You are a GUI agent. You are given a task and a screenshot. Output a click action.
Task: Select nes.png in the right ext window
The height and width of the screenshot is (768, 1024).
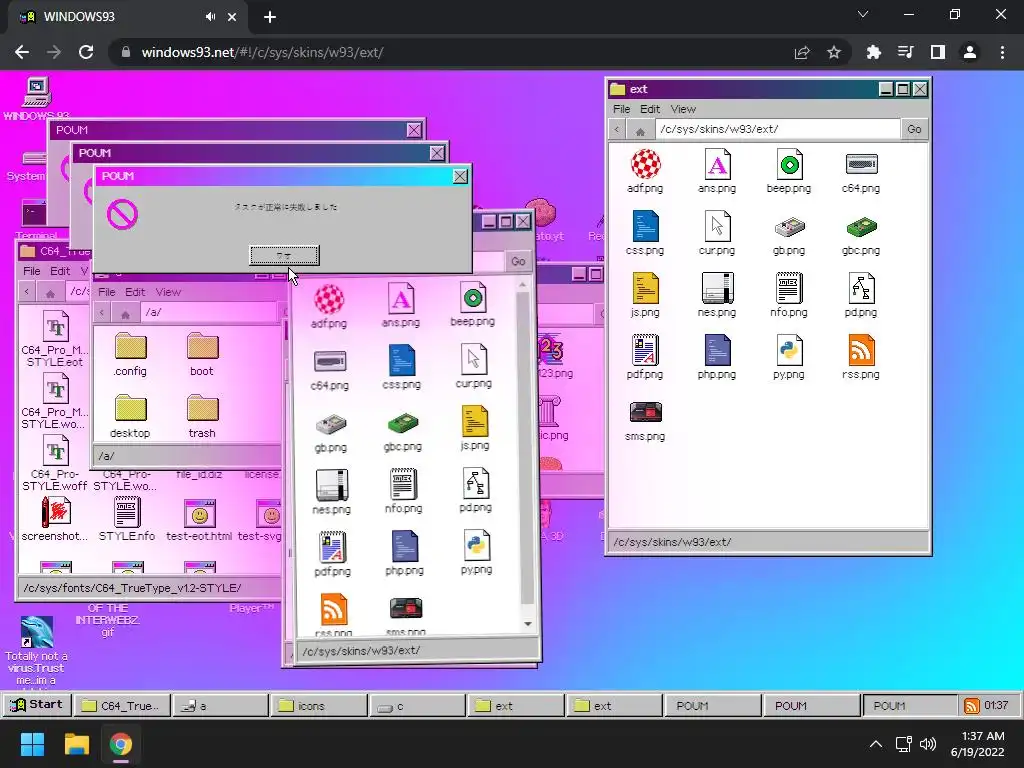tap(717, 295)
